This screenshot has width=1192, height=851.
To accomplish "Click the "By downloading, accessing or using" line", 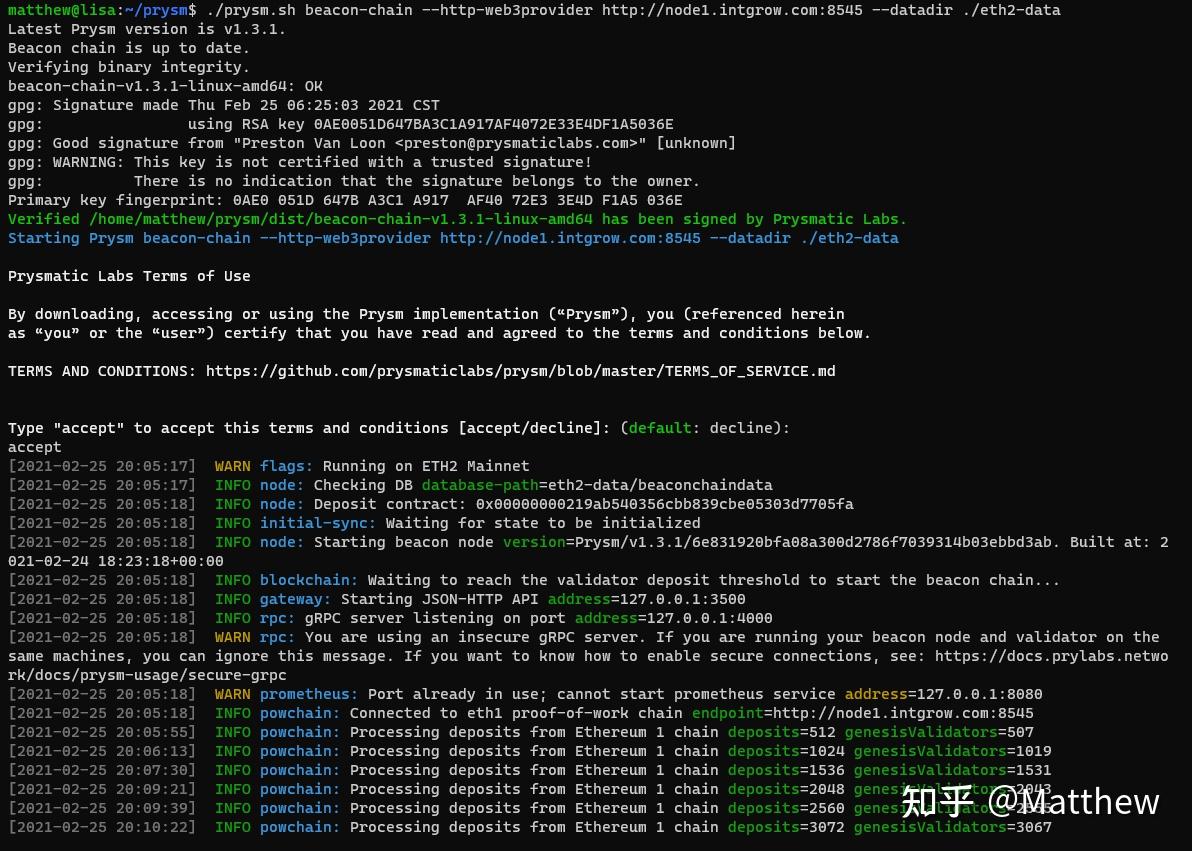I will coord(426,314).
